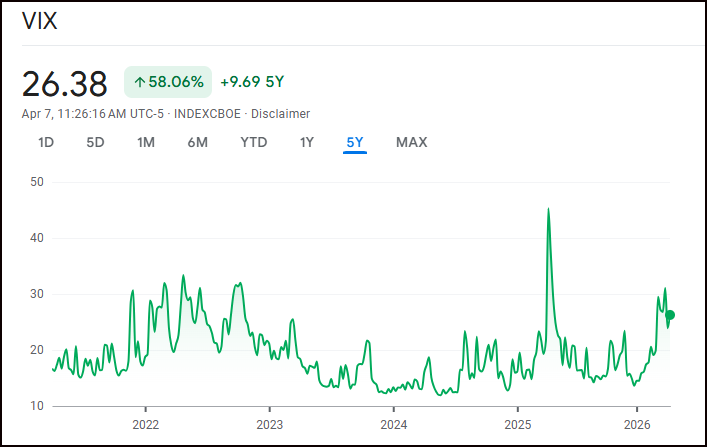This screenshot has width=707, height=447.
Task: Select the 6M chart range
Action: click(197, 142)
